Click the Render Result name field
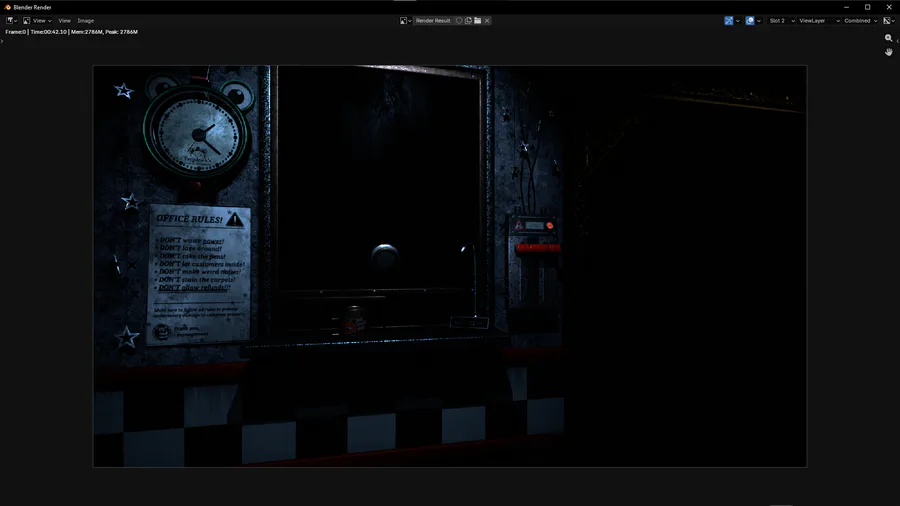This screenshot has width=900, height=506. tap(433, 21)
